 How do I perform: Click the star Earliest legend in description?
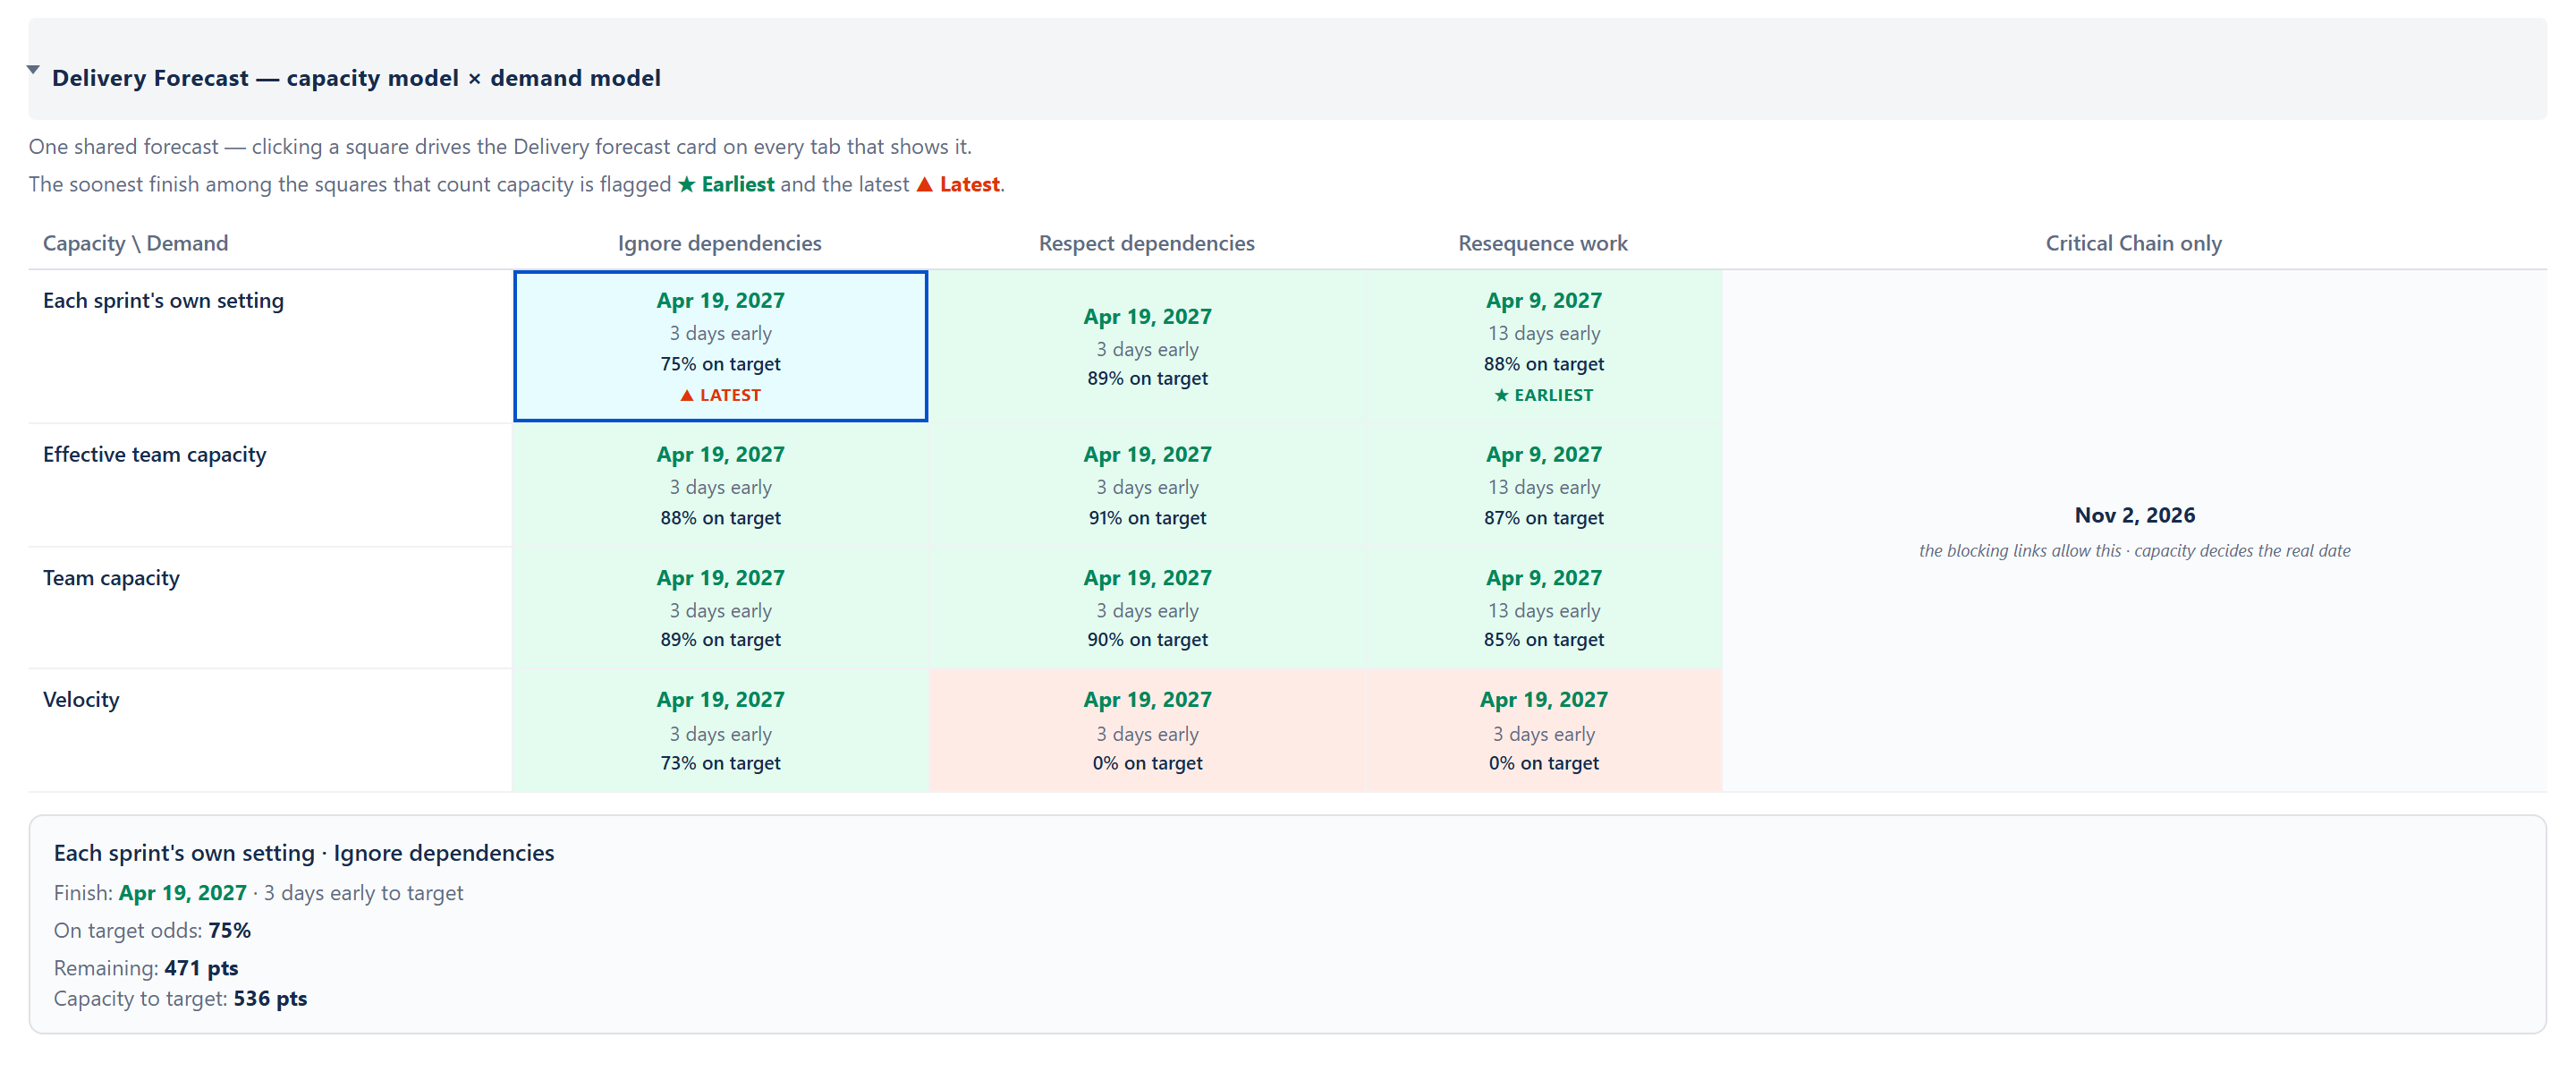click(726, 184)
